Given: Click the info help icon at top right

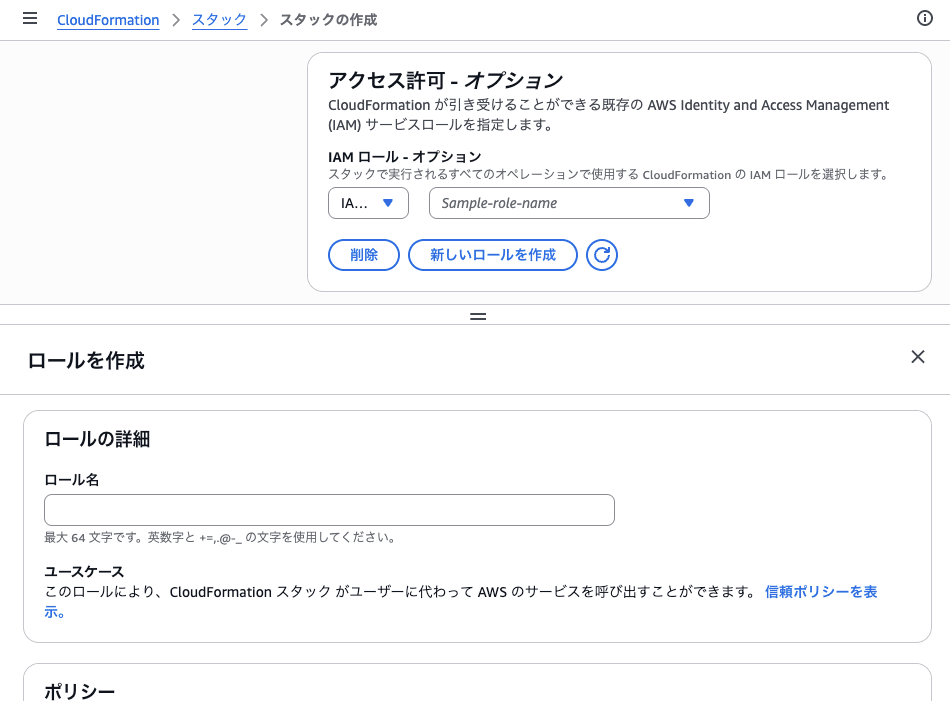Looking at the screenshot, I should [x=925, y=18].
